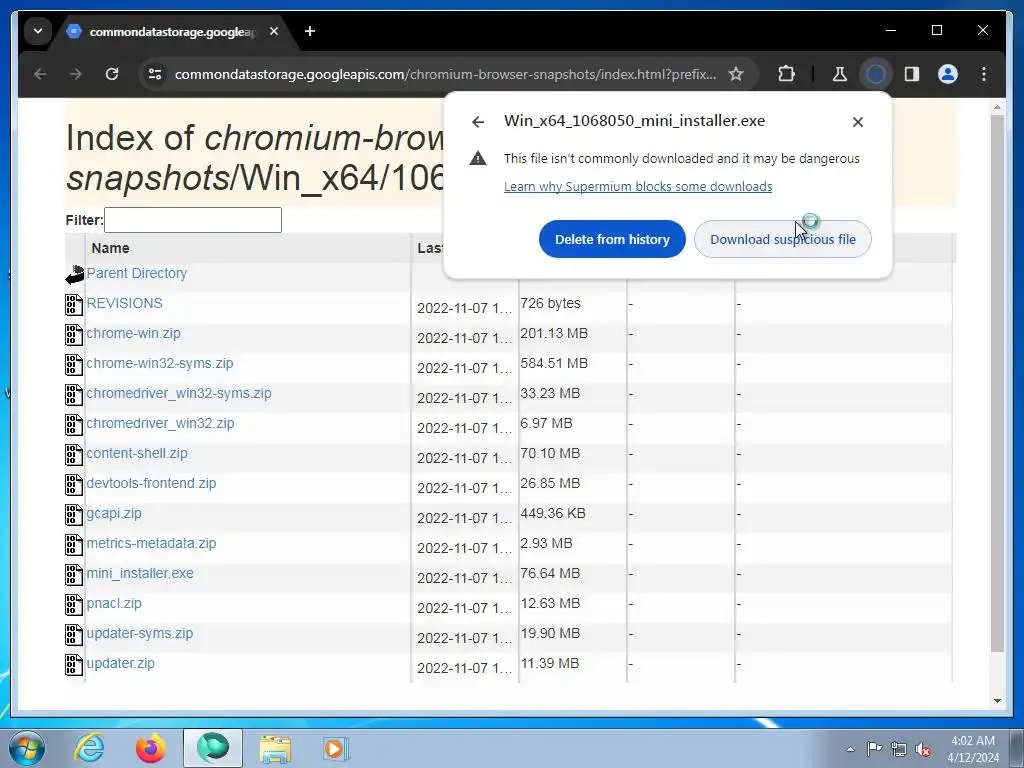Open site information icon in address bar
The image size is (1024, 768).
[x=155, y=74]
